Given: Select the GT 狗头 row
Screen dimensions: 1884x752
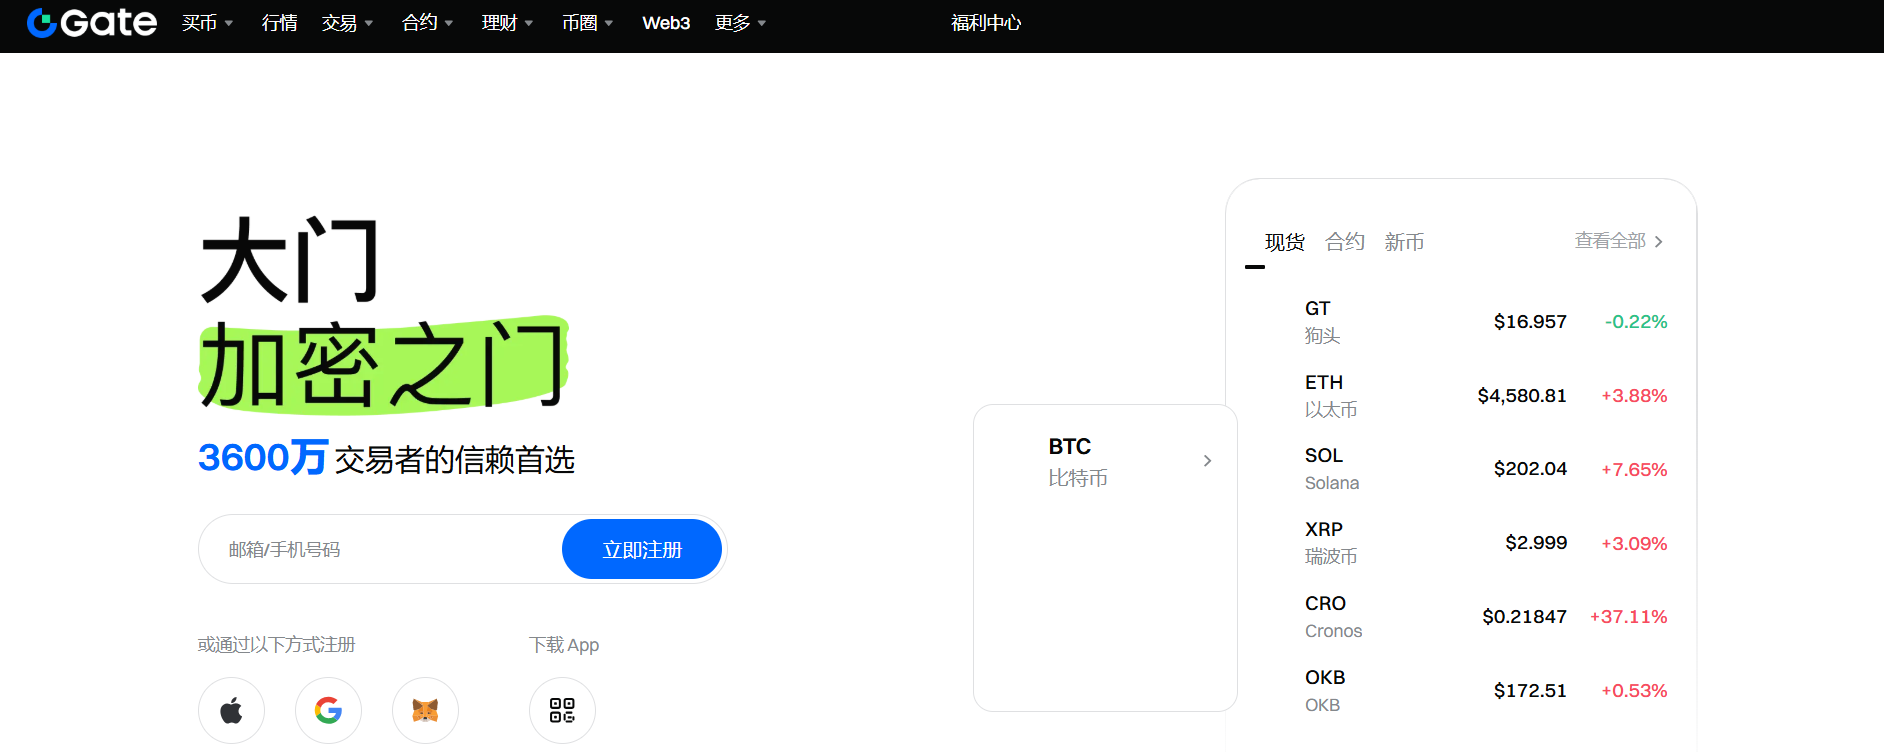Looking at the screenshot, I should point(1460,322).
